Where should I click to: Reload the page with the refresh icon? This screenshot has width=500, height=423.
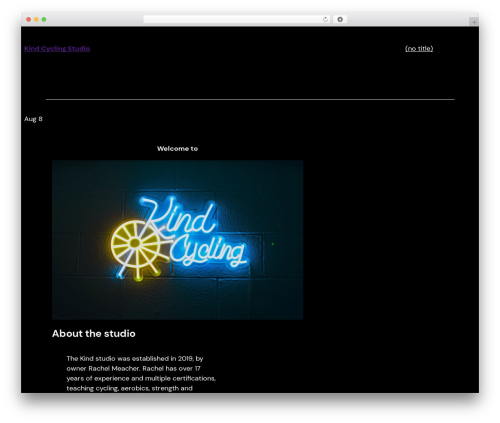click(325, 20)
